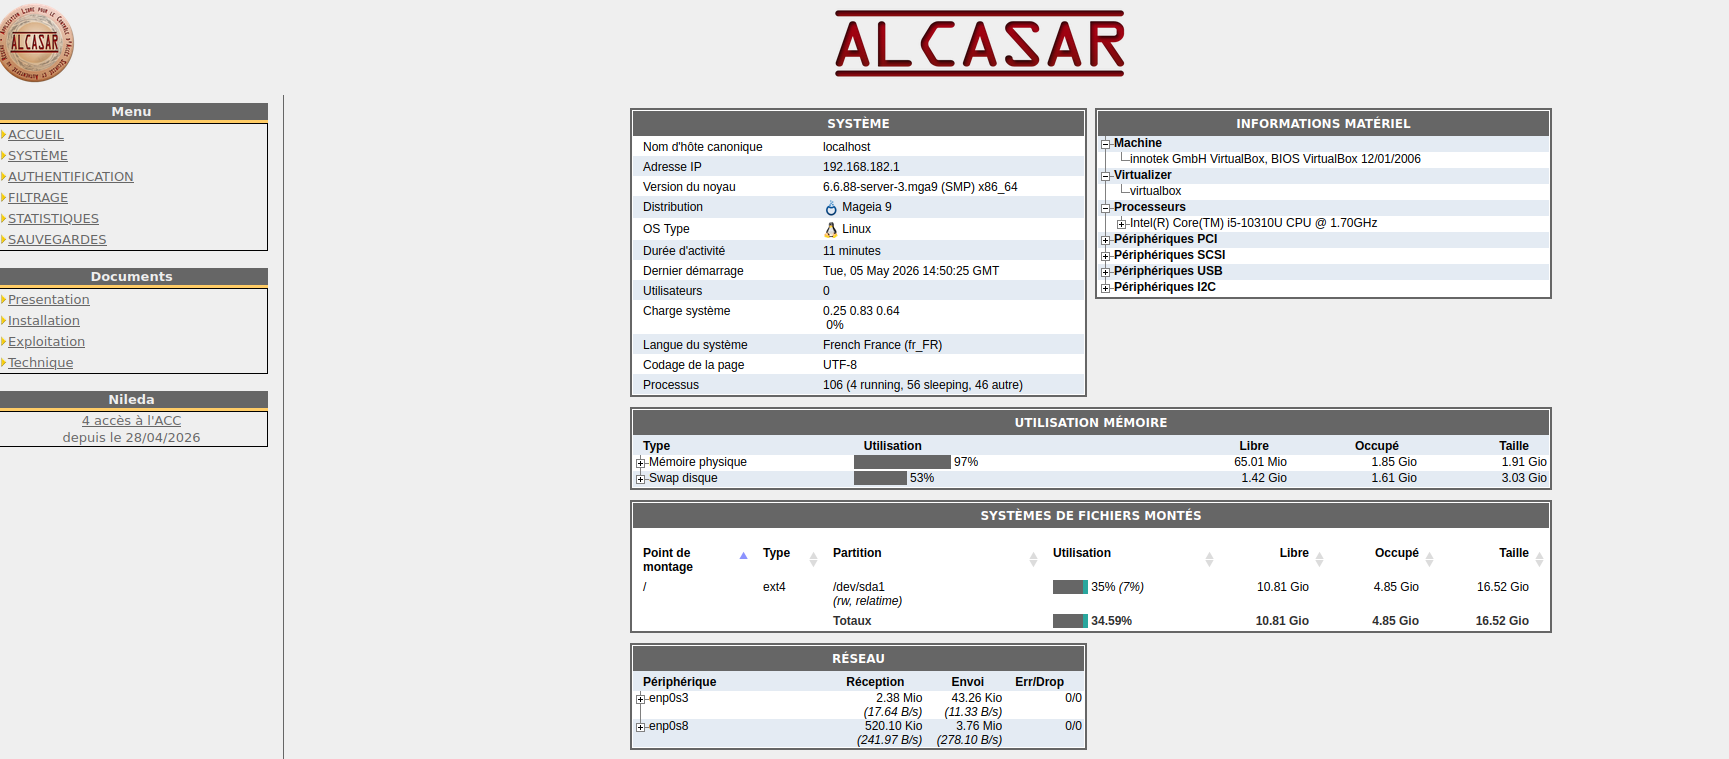Expand the Intel Core i5-10310U CPU node
Screen dimensions: 1729x759
[x=1122, y=224]
